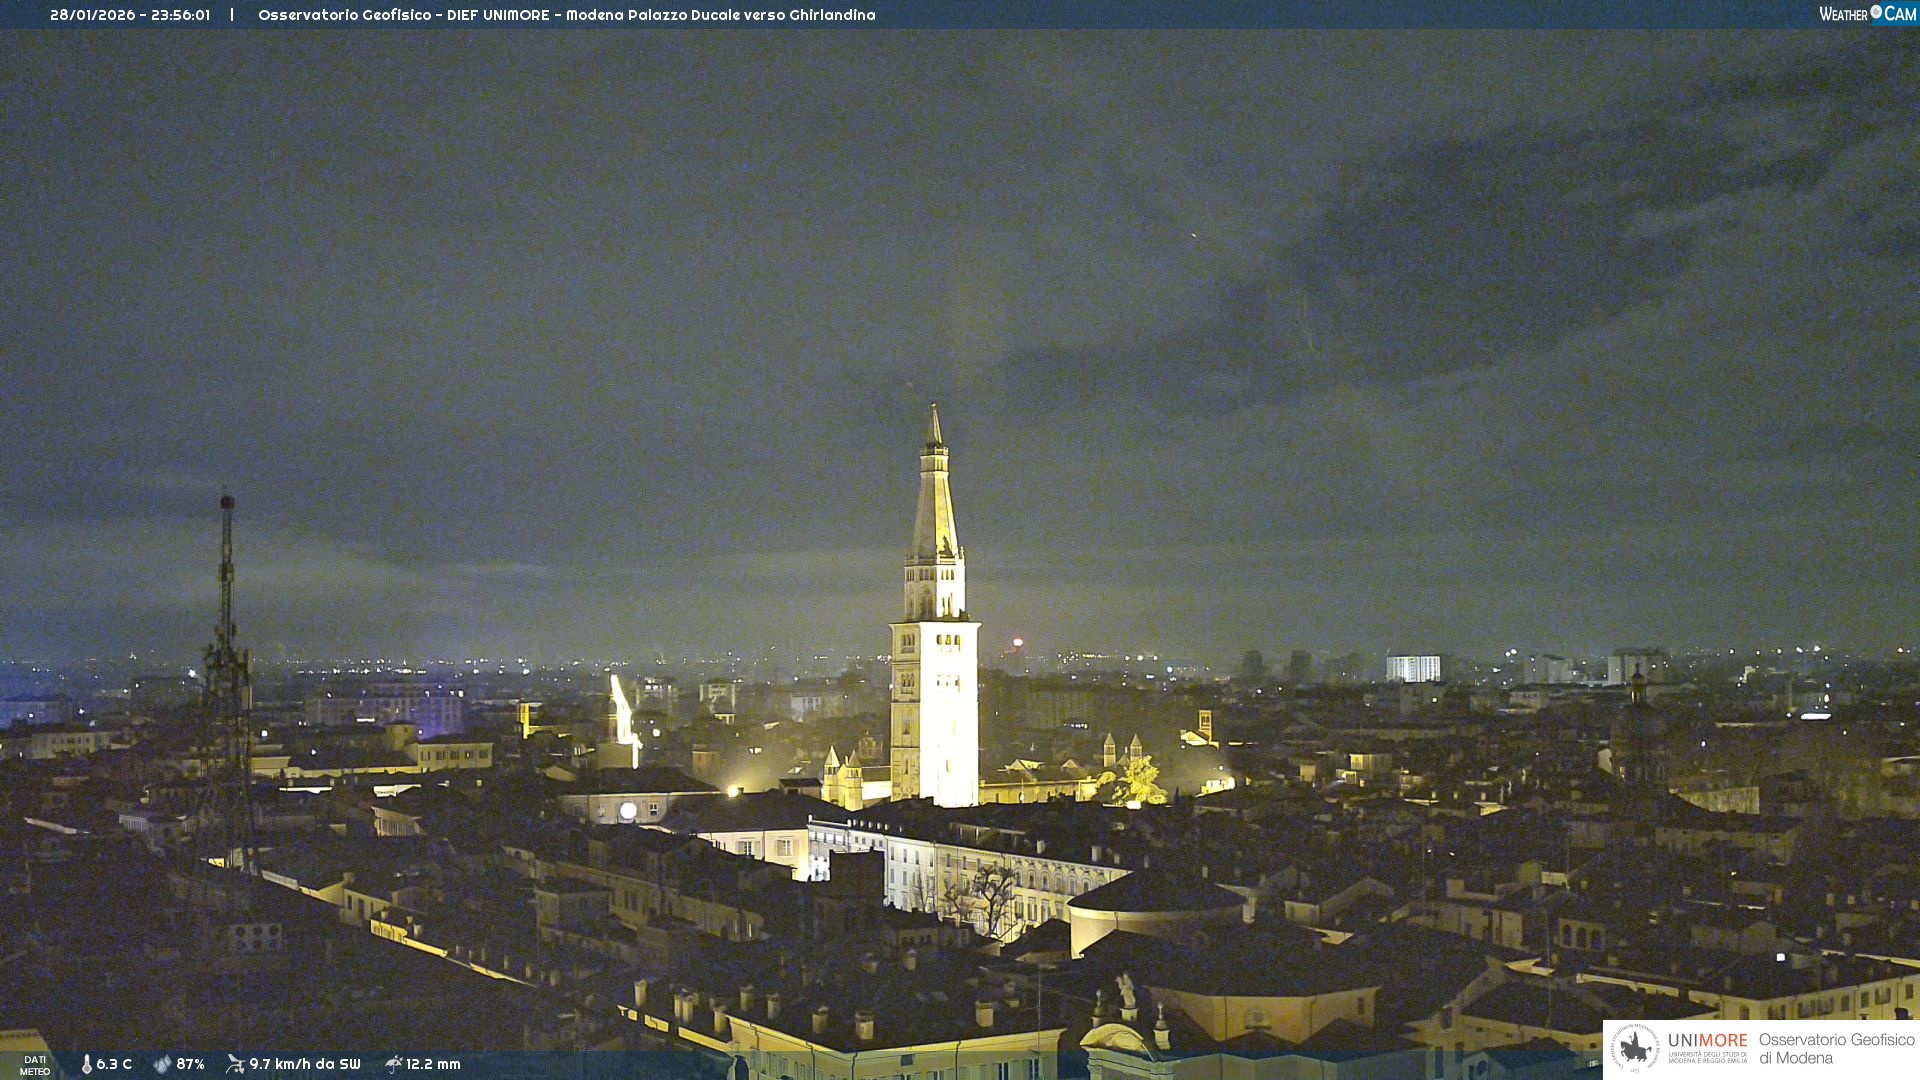This screenshot has width=1920, height=1080.
Task: Click the 9.7 km/h wind reading
Action: (x=304, y=1064)
